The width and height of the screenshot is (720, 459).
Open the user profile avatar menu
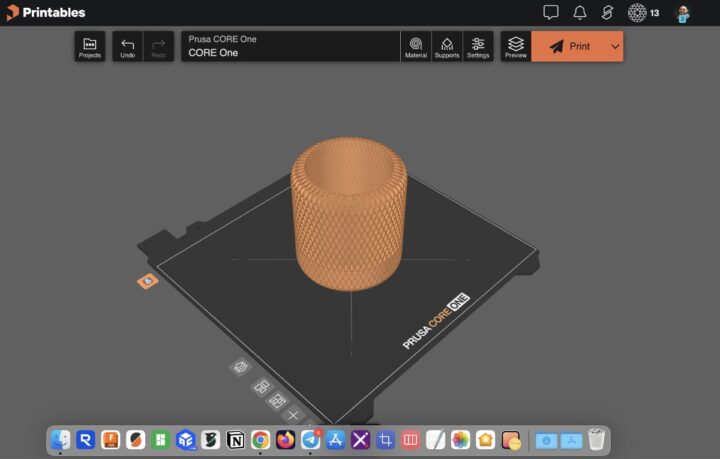point(683,13)
